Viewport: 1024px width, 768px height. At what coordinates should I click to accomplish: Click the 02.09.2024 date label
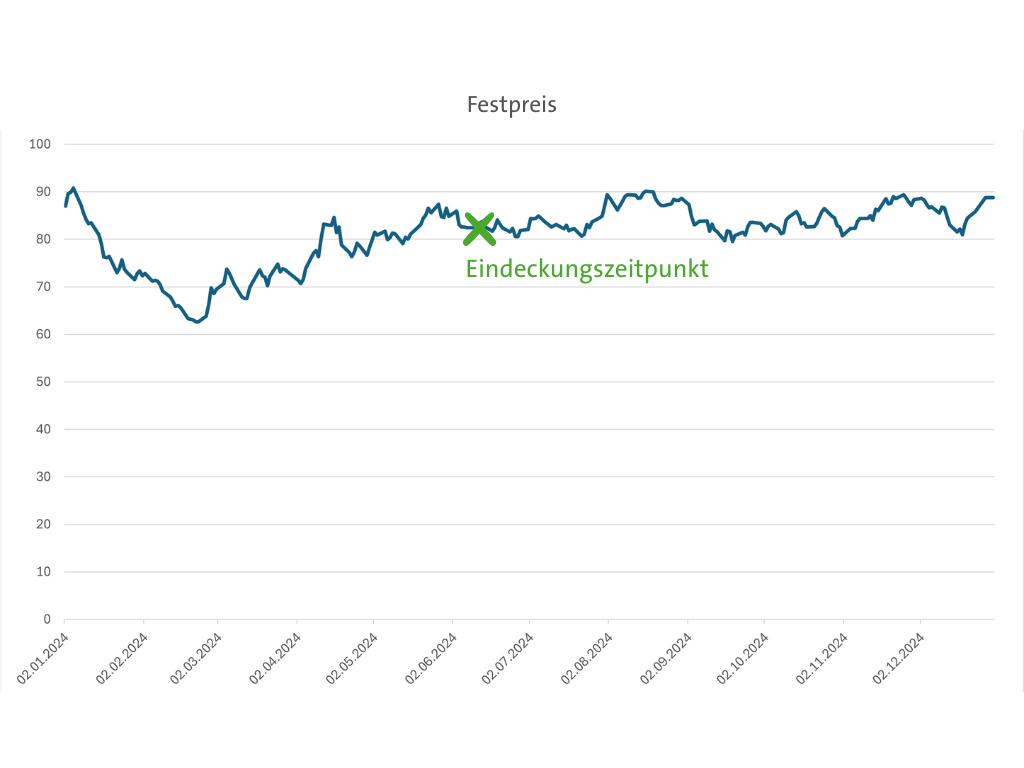(x=665, y=656)
